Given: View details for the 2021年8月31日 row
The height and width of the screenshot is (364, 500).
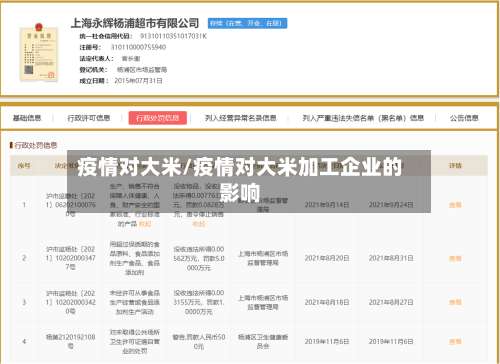Looking at the screenshot, I should [455, 258].
